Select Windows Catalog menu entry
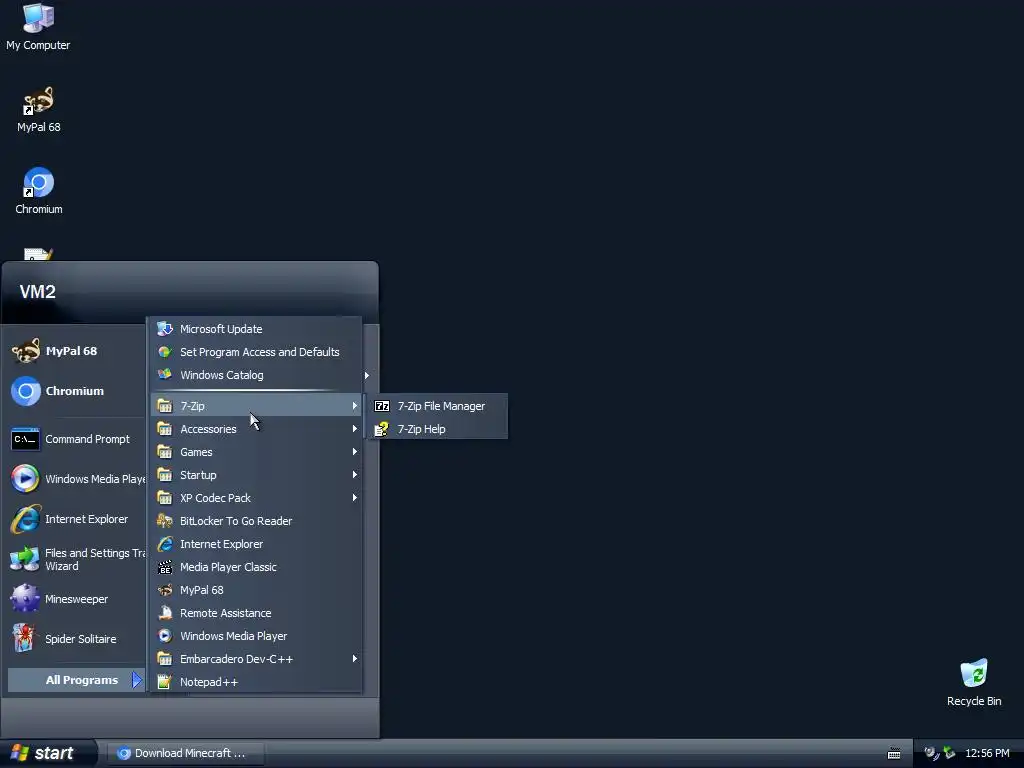The width and height of the screenshot is (1024, 768). pyautogui.click(x=257, y=375)
